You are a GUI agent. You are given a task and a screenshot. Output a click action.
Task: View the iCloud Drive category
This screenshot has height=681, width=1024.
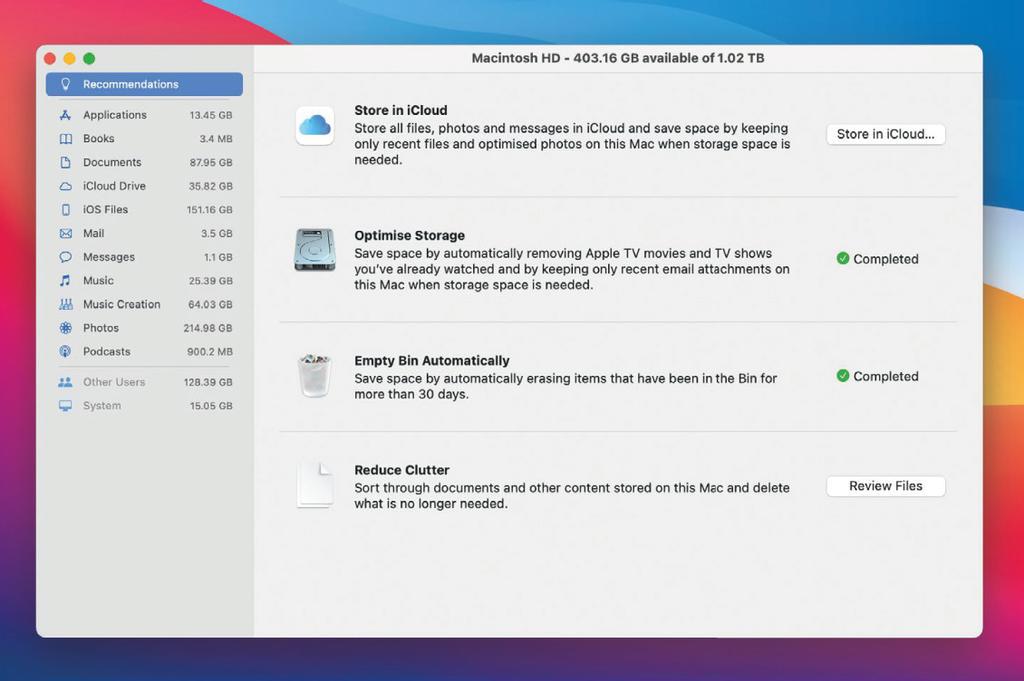click(144, 186)
